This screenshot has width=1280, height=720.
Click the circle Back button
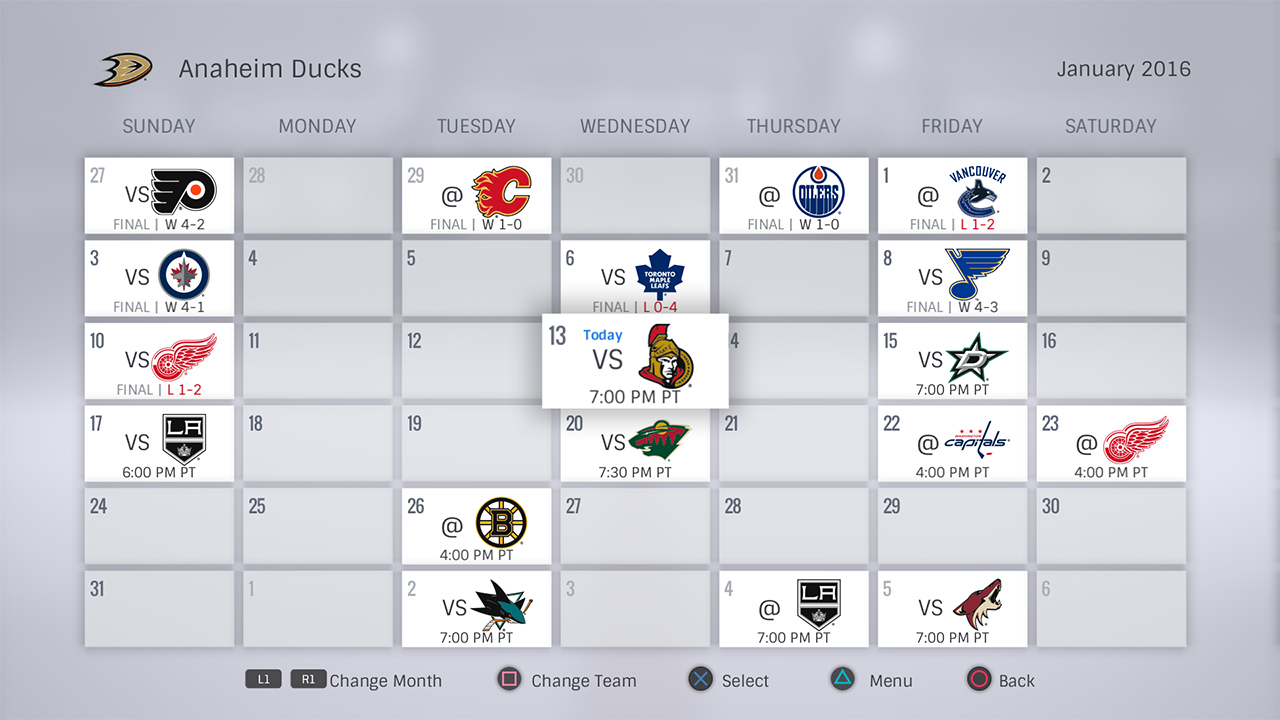coord(978,680)
